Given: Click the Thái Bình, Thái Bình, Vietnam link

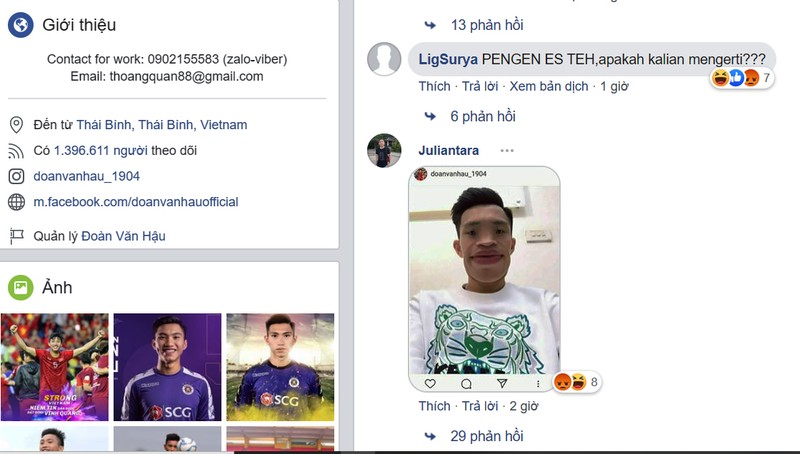Looking at the screenshot, I should click(x=162, y=124).
